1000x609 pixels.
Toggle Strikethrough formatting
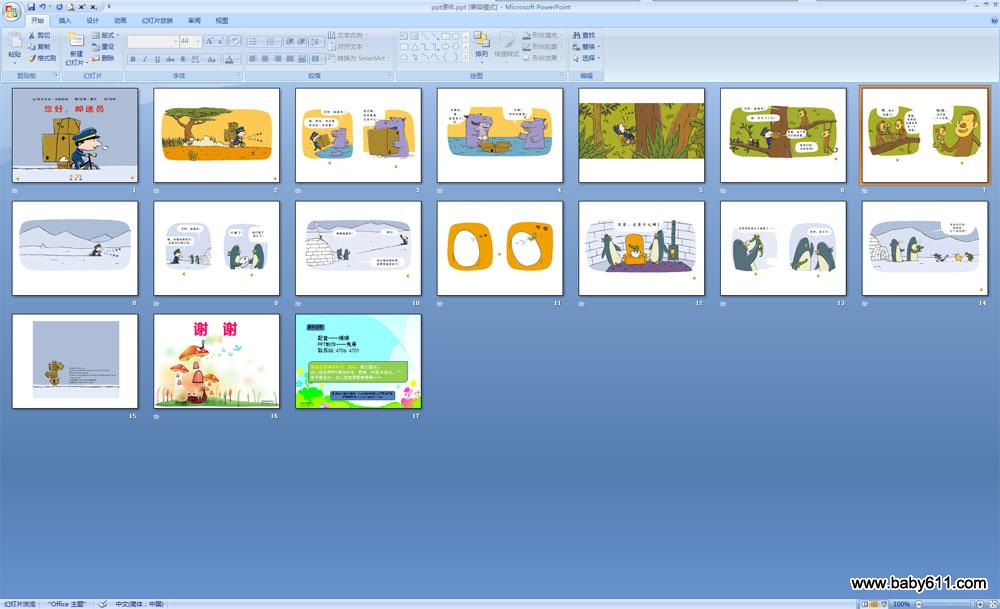click(170, 59)
